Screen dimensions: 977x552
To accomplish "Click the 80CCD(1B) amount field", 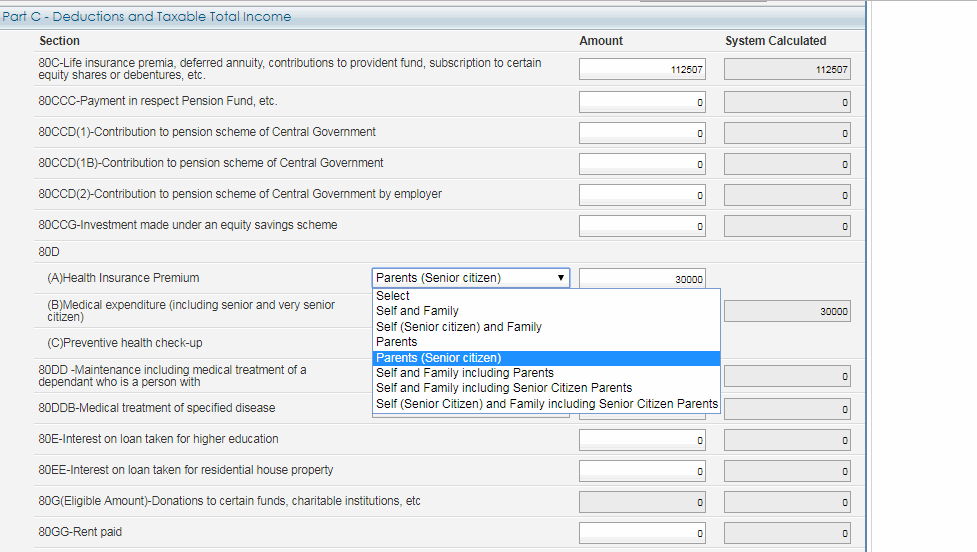I will 642,164.
